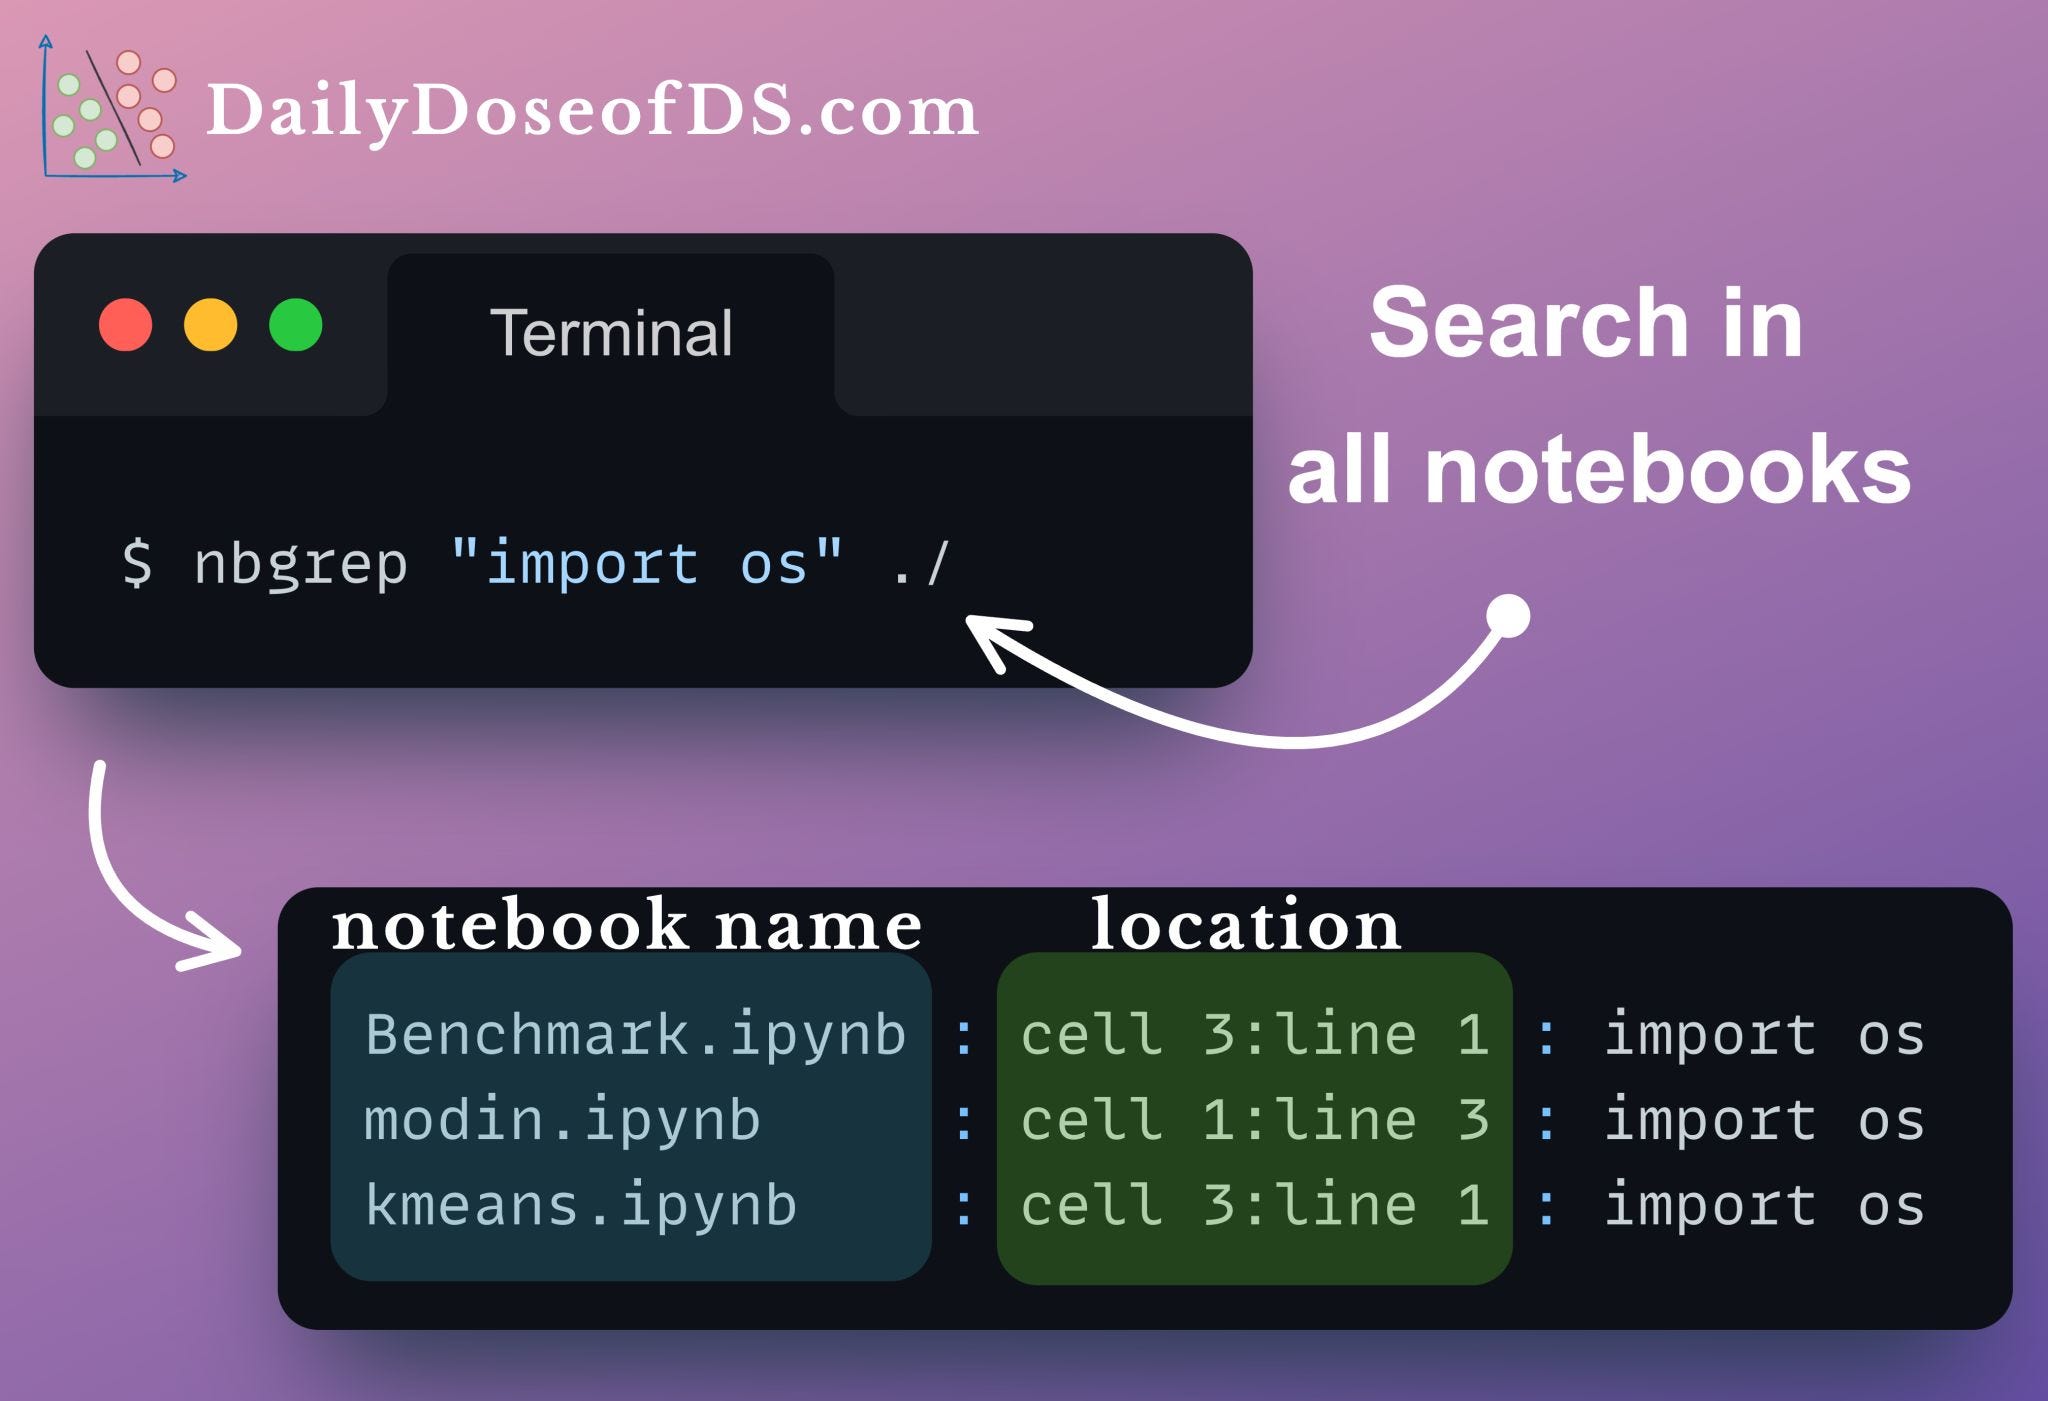Select Benchmark.ipynb in results
Screen dimensions: 2048x1401
[x=635, y=1034]
